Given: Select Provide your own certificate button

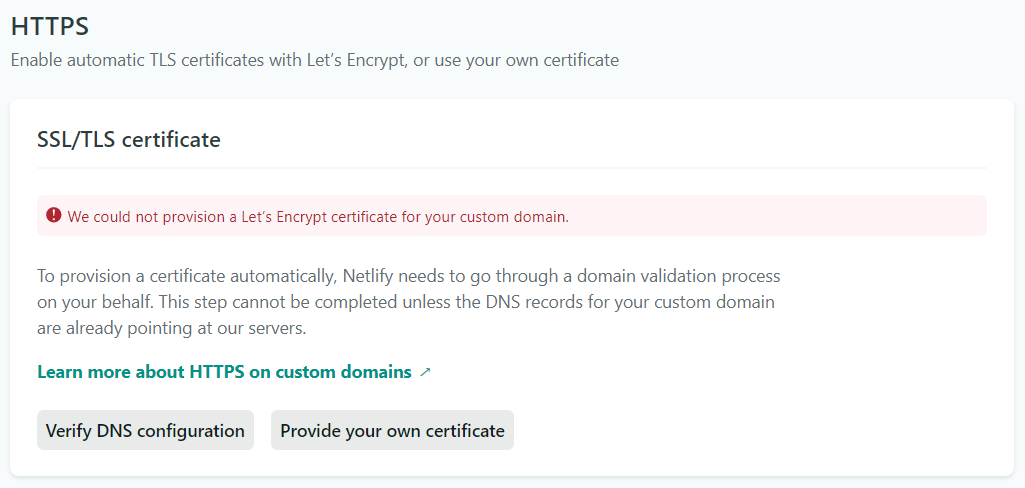Looking at the screenshot, I should point(392,431).
